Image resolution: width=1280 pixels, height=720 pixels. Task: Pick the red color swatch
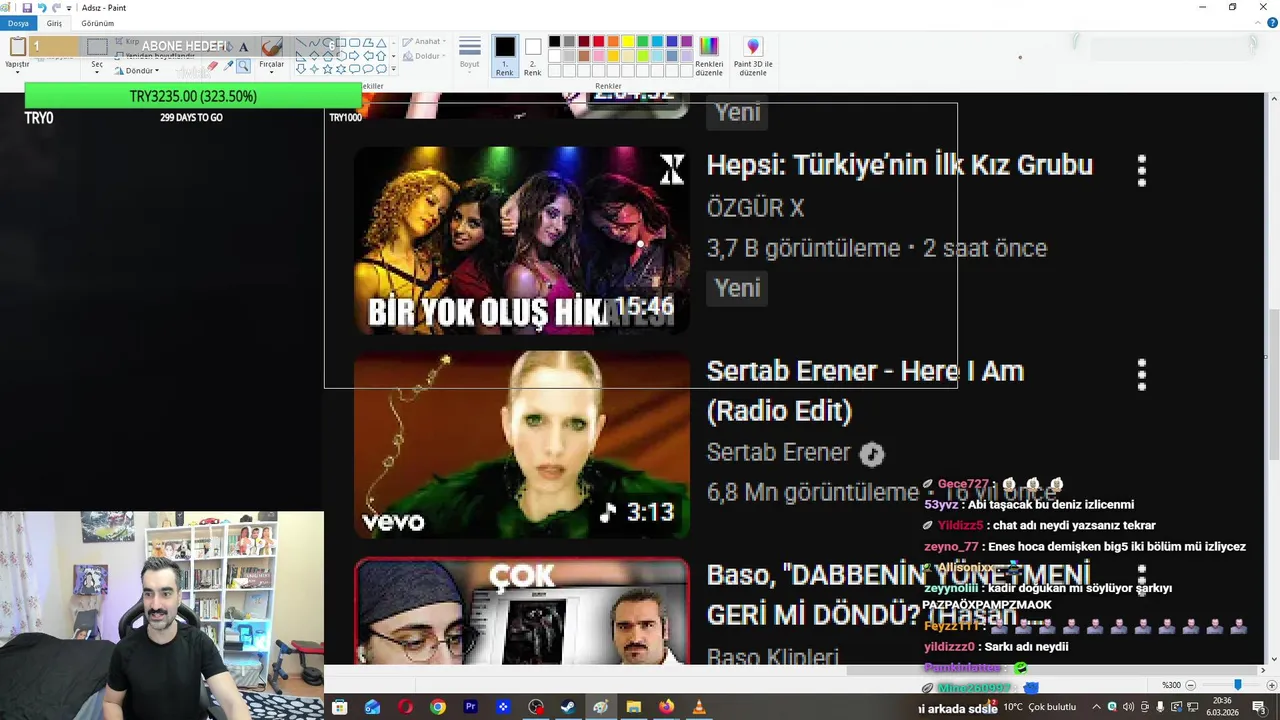[x=598, y=41]
